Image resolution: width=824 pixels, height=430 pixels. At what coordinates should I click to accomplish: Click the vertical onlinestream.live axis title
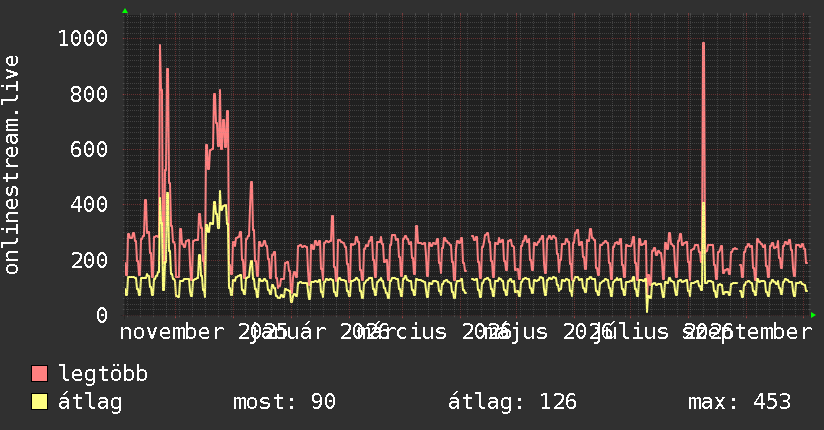[11, 165]
